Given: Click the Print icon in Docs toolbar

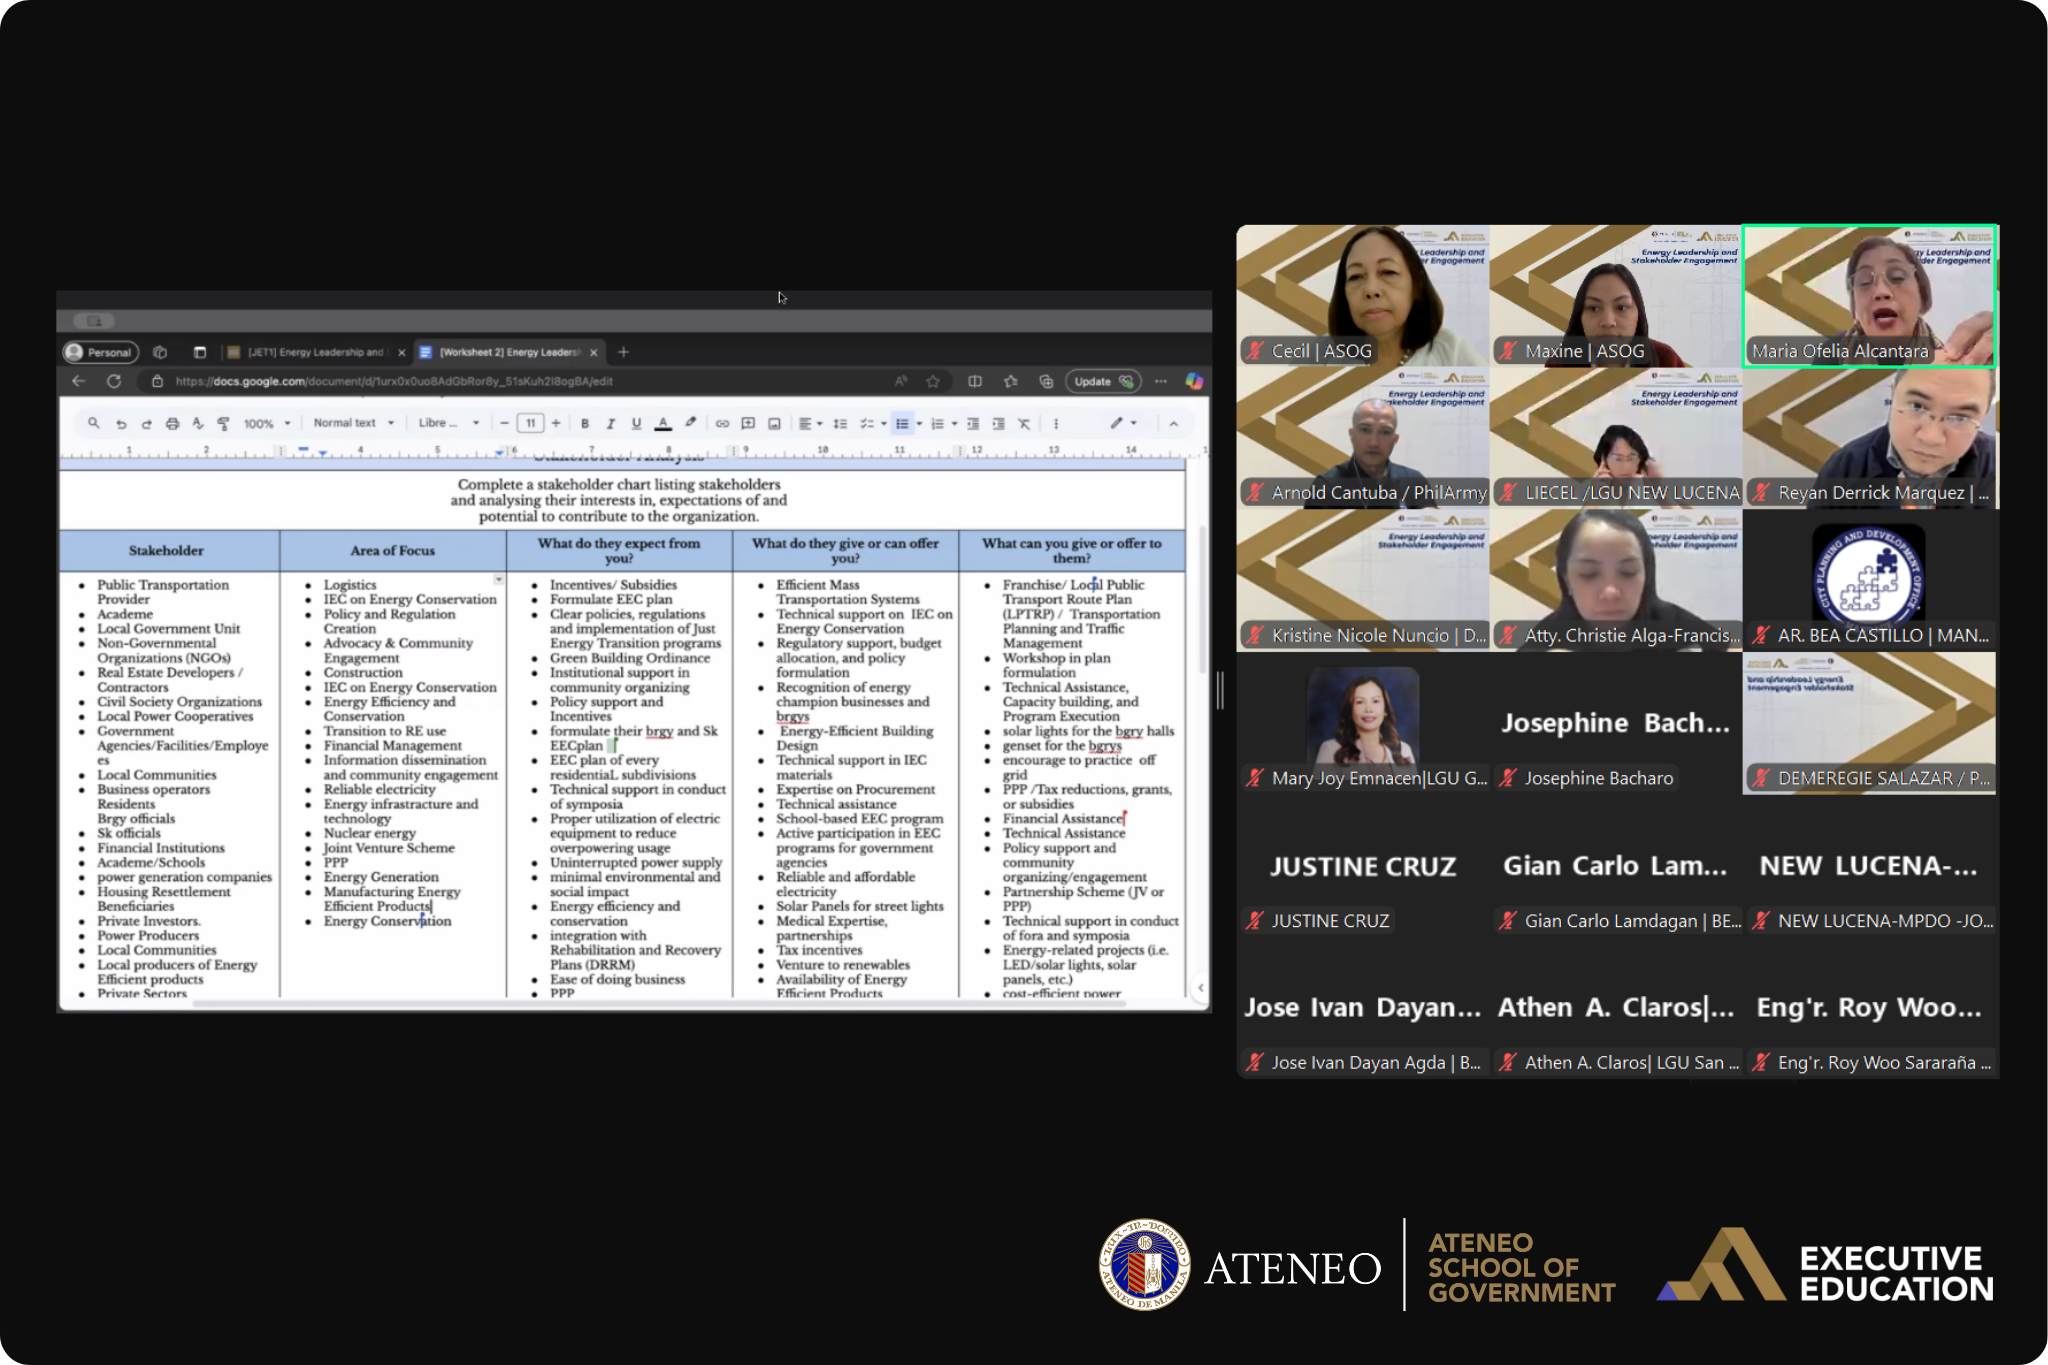Looking at the screenshot, I should pos(172,424).
